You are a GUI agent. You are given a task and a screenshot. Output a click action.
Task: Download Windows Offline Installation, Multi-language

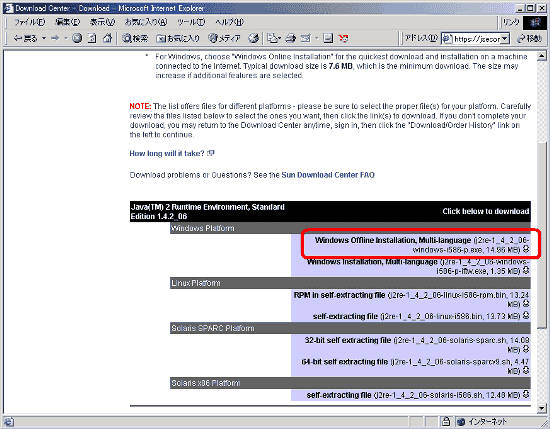pyautogui.click(x=393, y=240)
